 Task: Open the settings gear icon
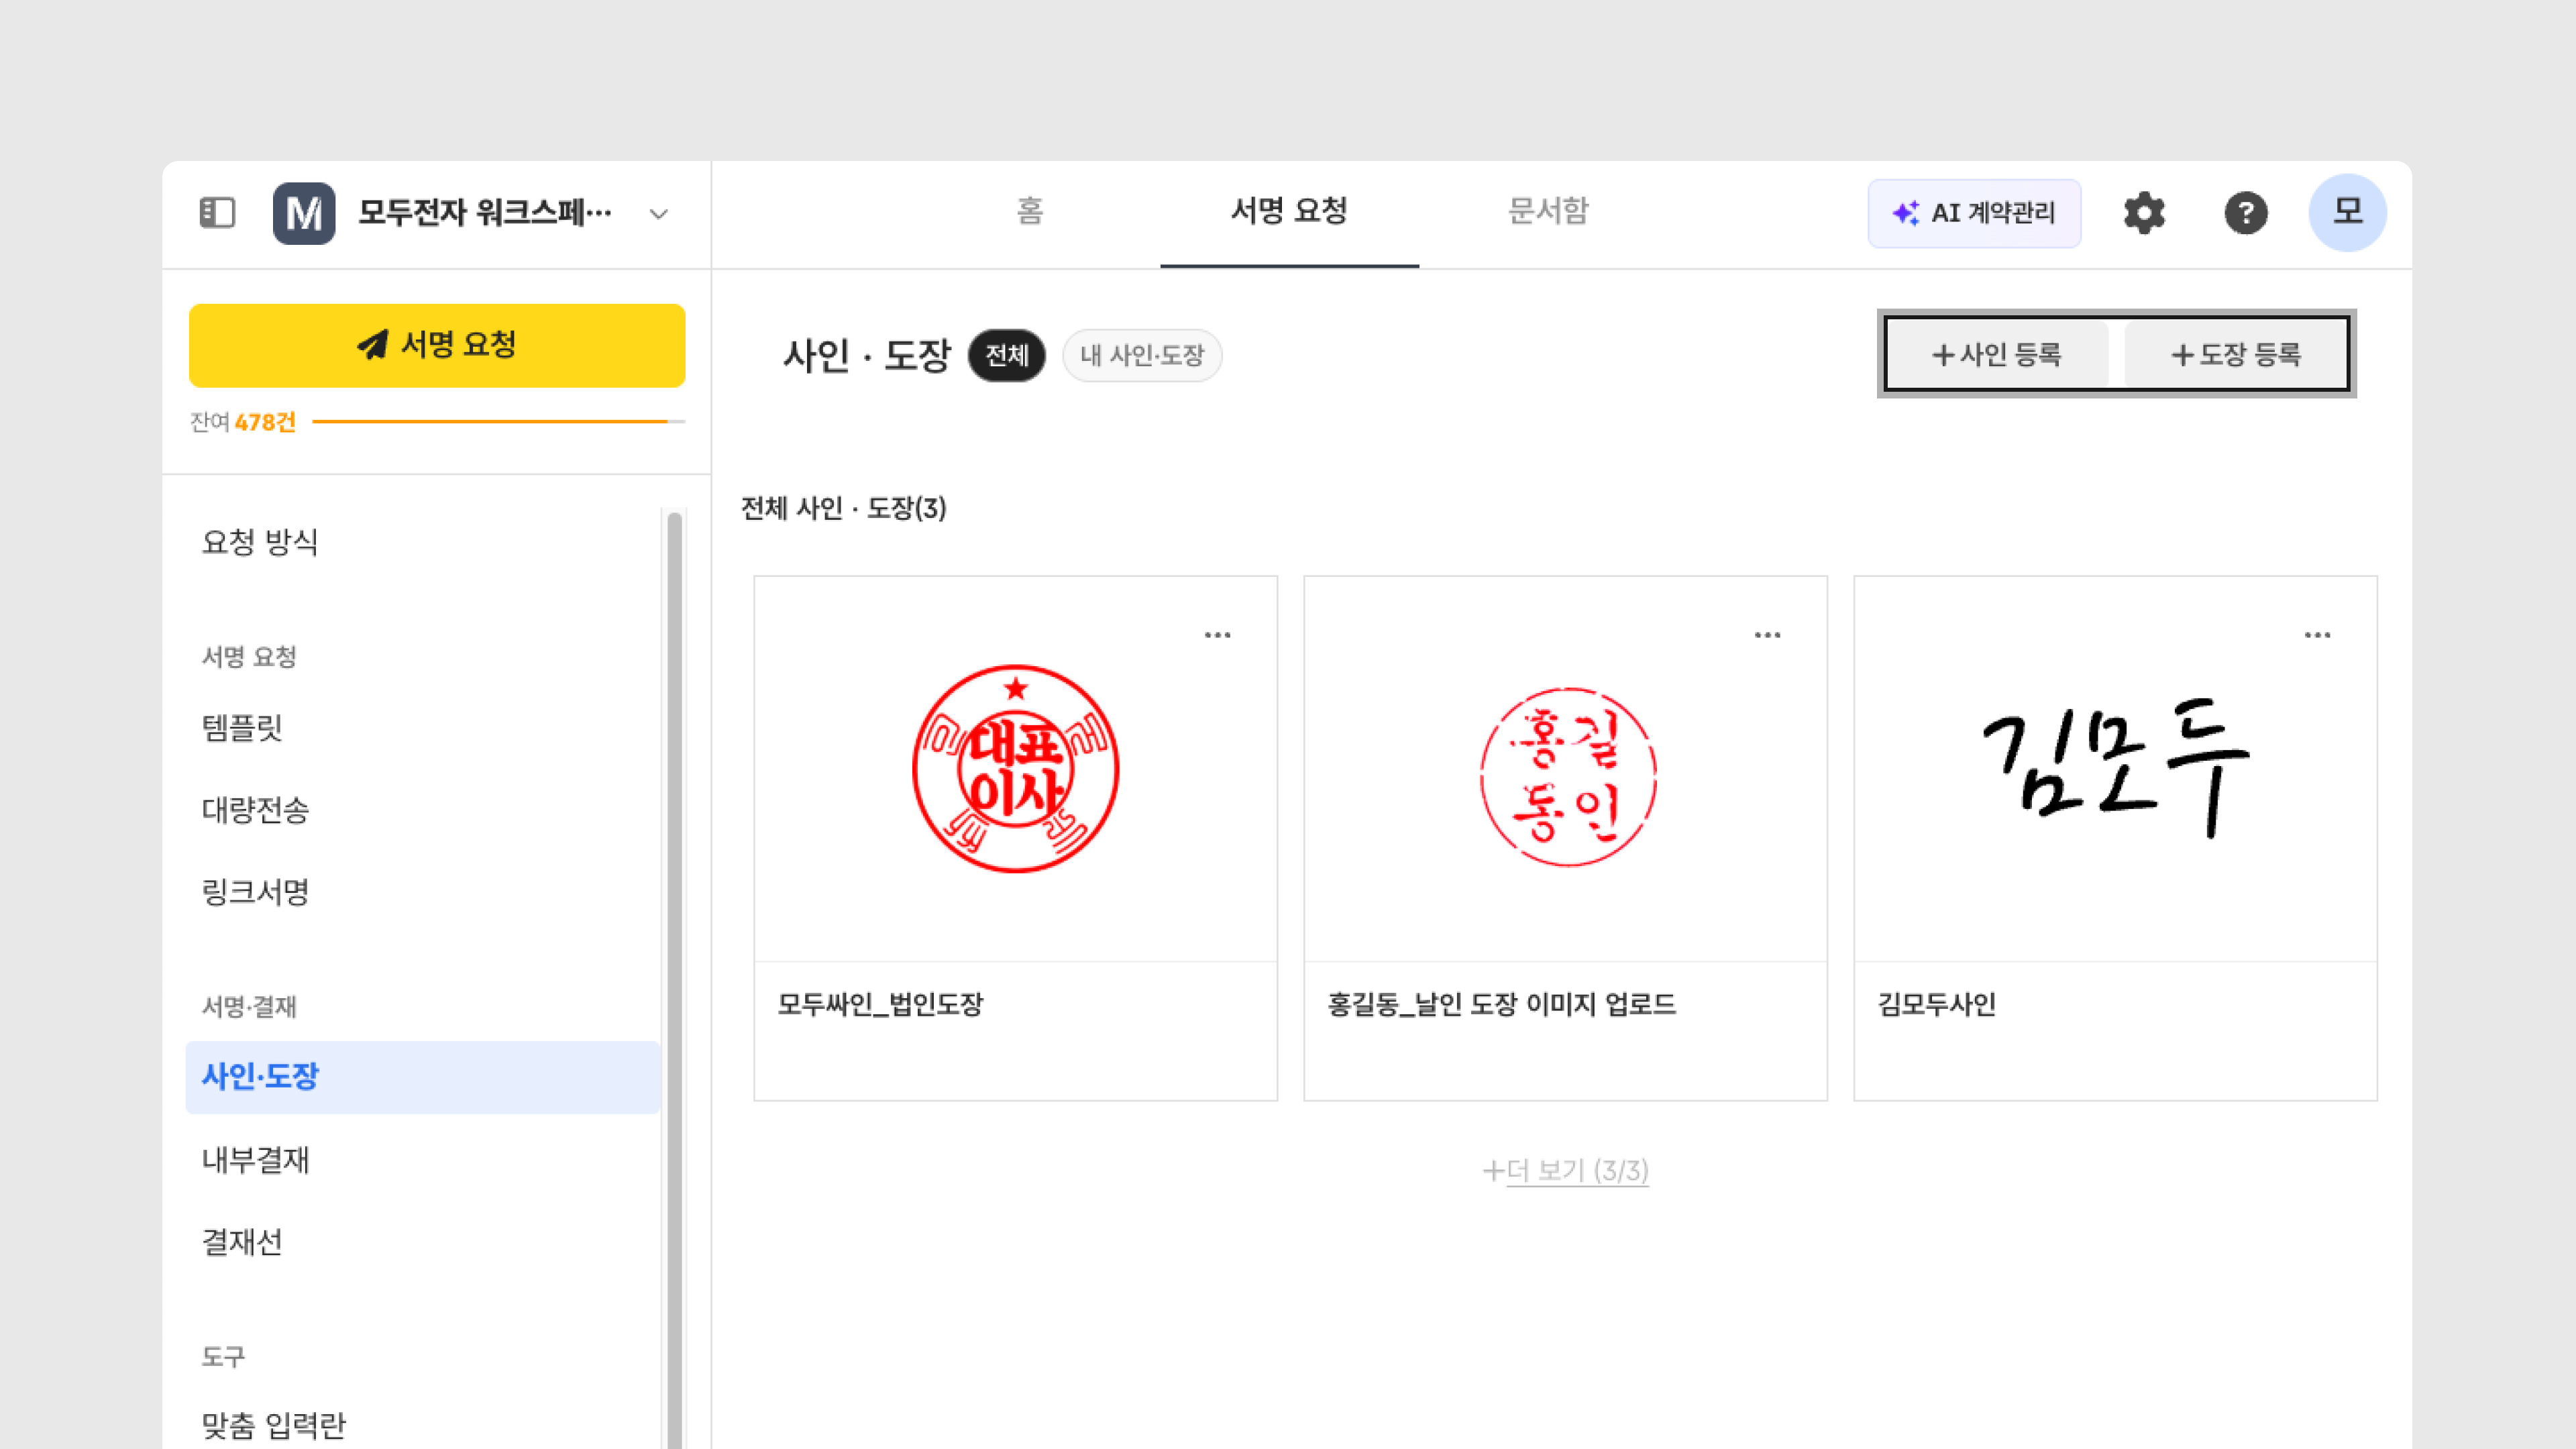pyautogui.click(x=2144, y=213)
